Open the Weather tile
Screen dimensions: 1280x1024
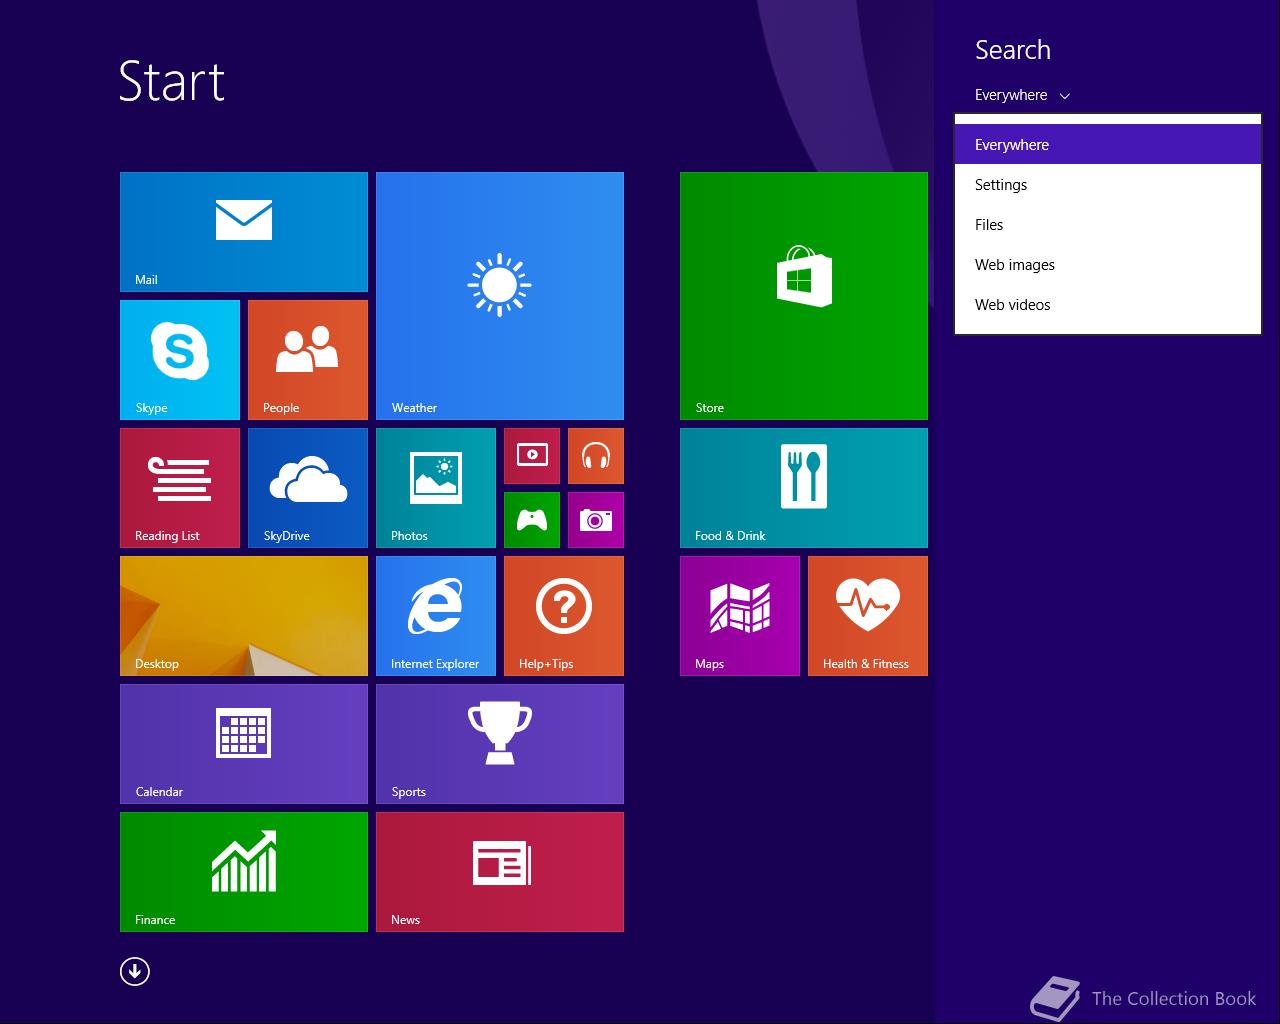500,296
